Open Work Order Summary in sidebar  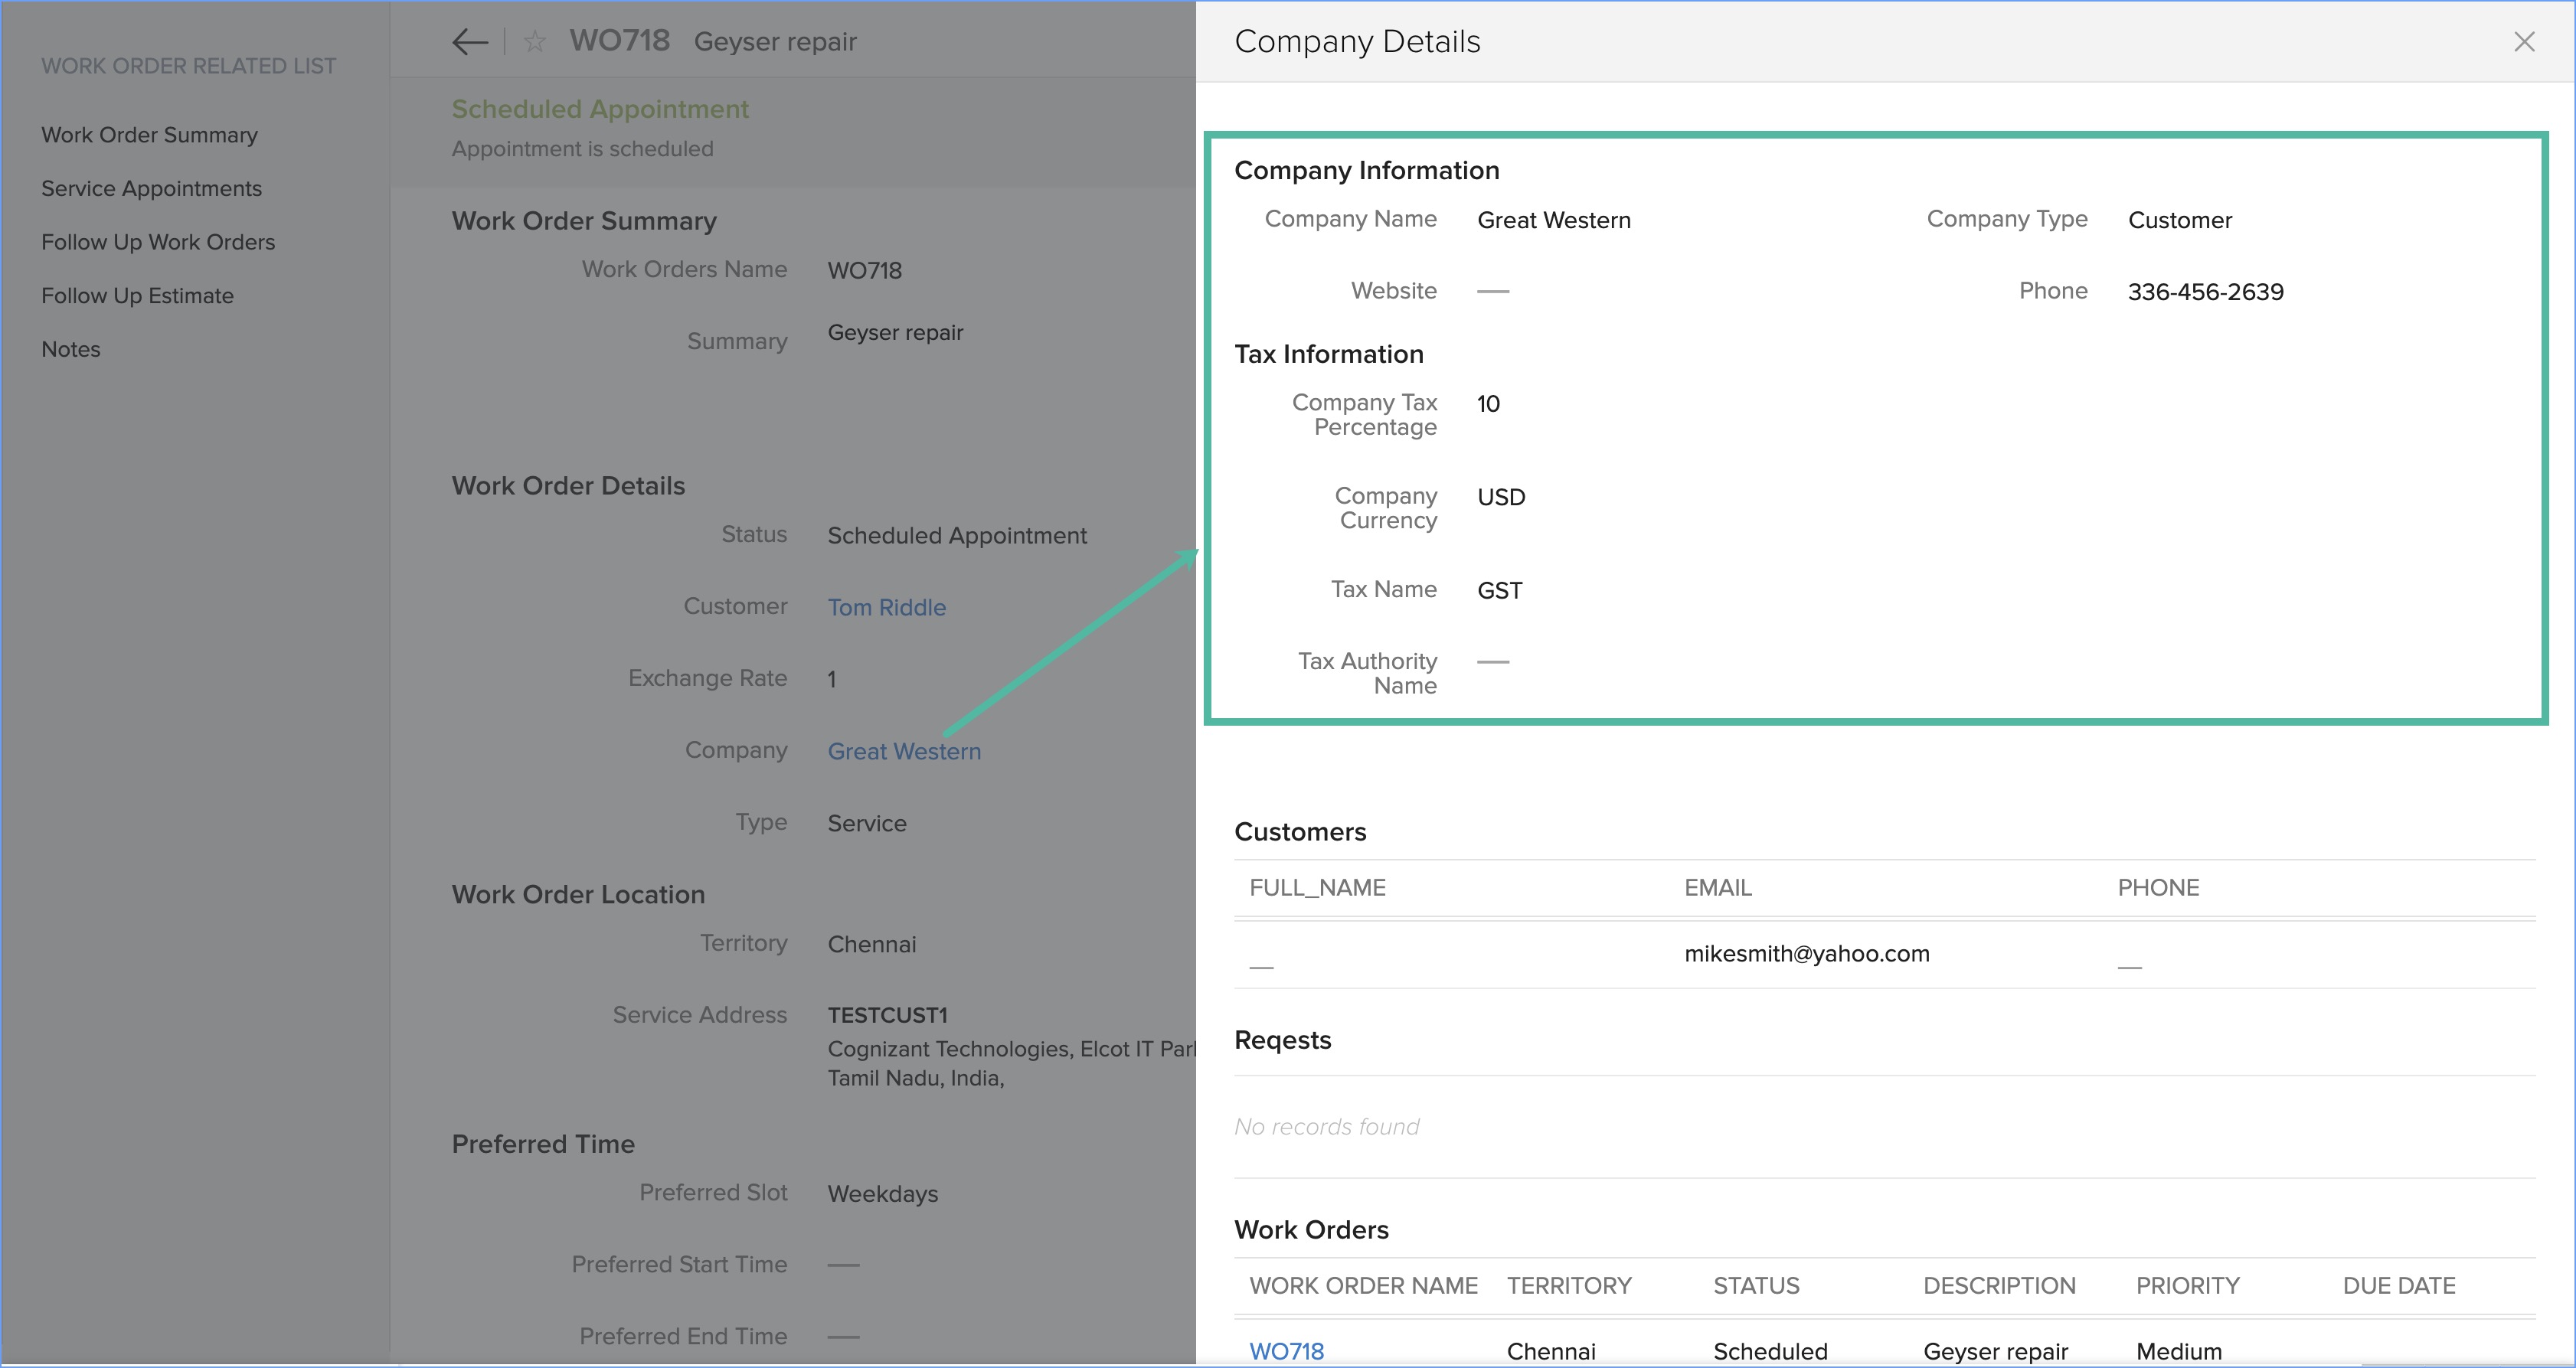coord(149,135)
